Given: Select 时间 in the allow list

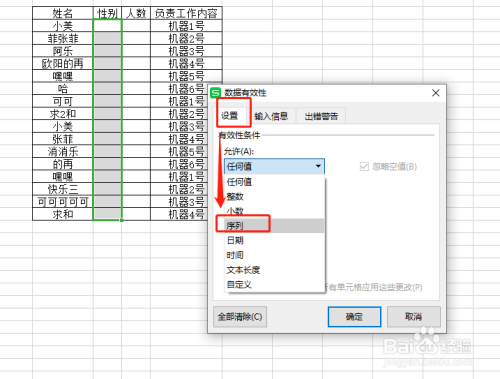Looking at the screenshot, I should (275, 255).
